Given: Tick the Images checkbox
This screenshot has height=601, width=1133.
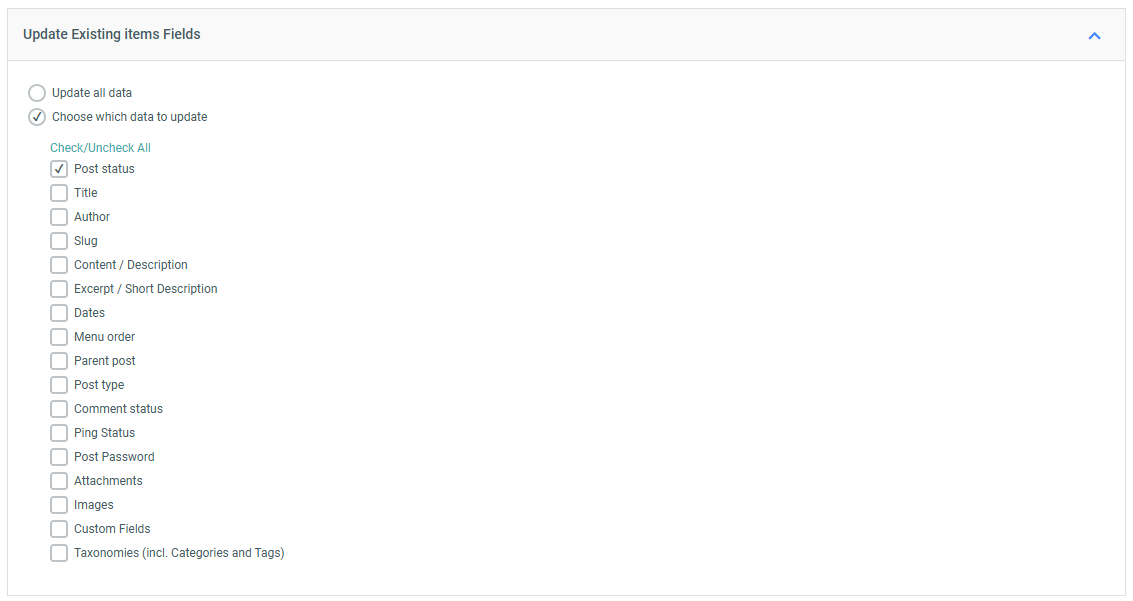Looking at the screenshot, I should tap(59, 505).
